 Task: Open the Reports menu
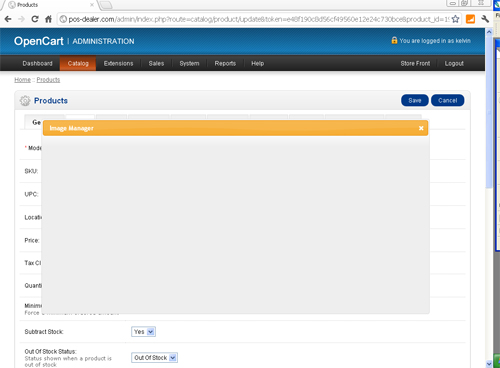[225, 63]
